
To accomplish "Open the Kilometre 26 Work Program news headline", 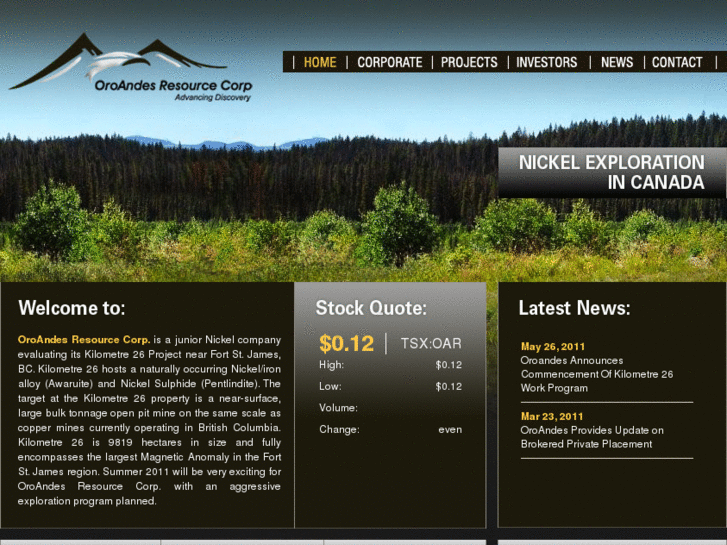I will (596, 374).
